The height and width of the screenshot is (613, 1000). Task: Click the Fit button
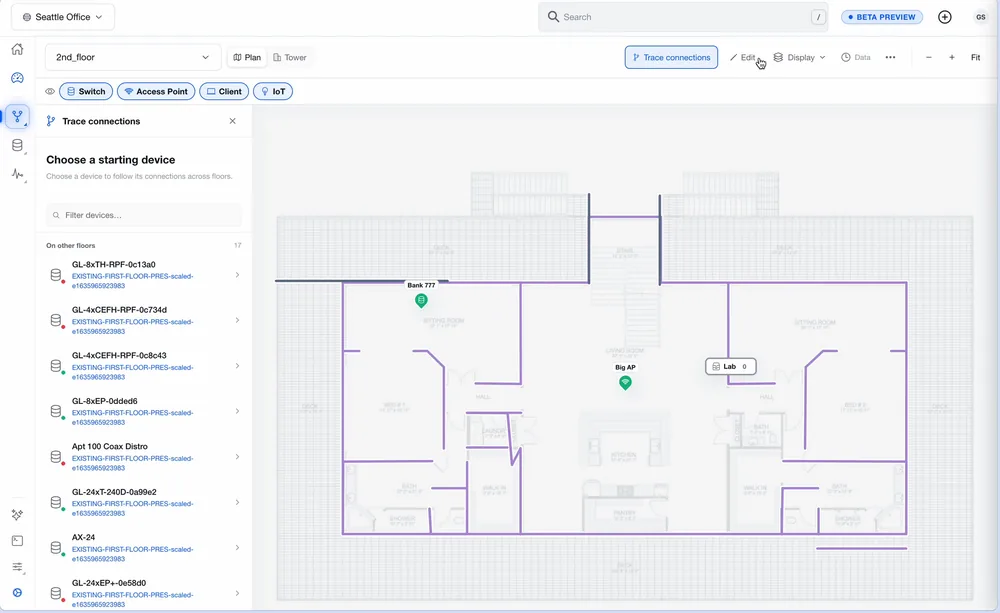pyautogui.click(x=975, y=57)
